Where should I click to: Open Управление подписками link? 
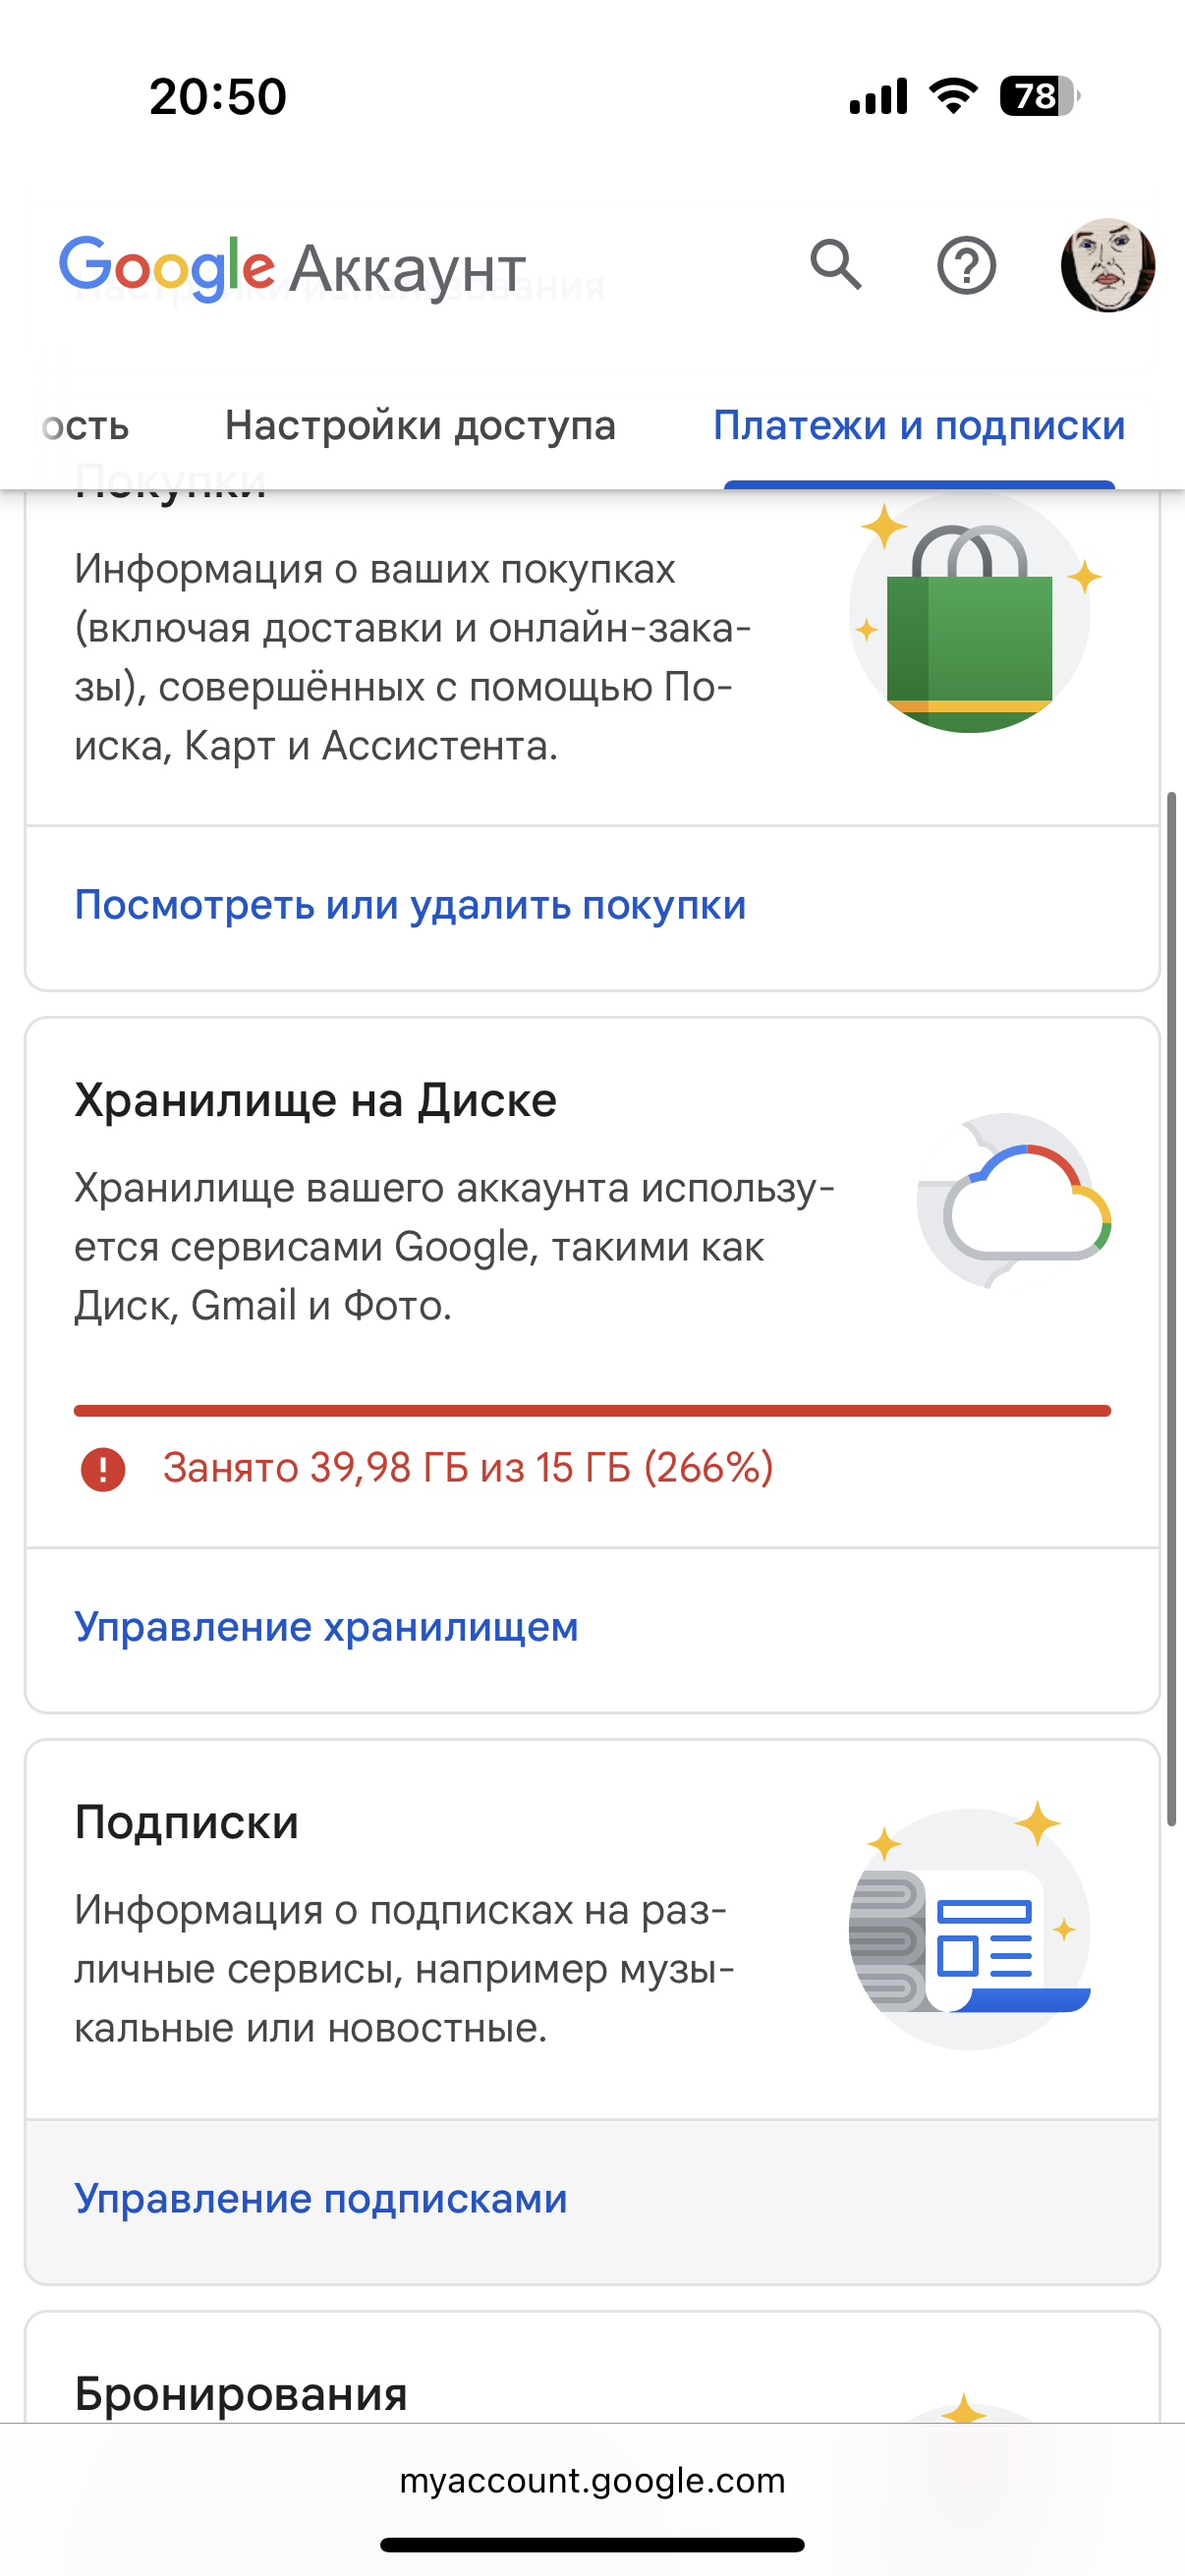pyautogui.click(x=321, y=2199)
